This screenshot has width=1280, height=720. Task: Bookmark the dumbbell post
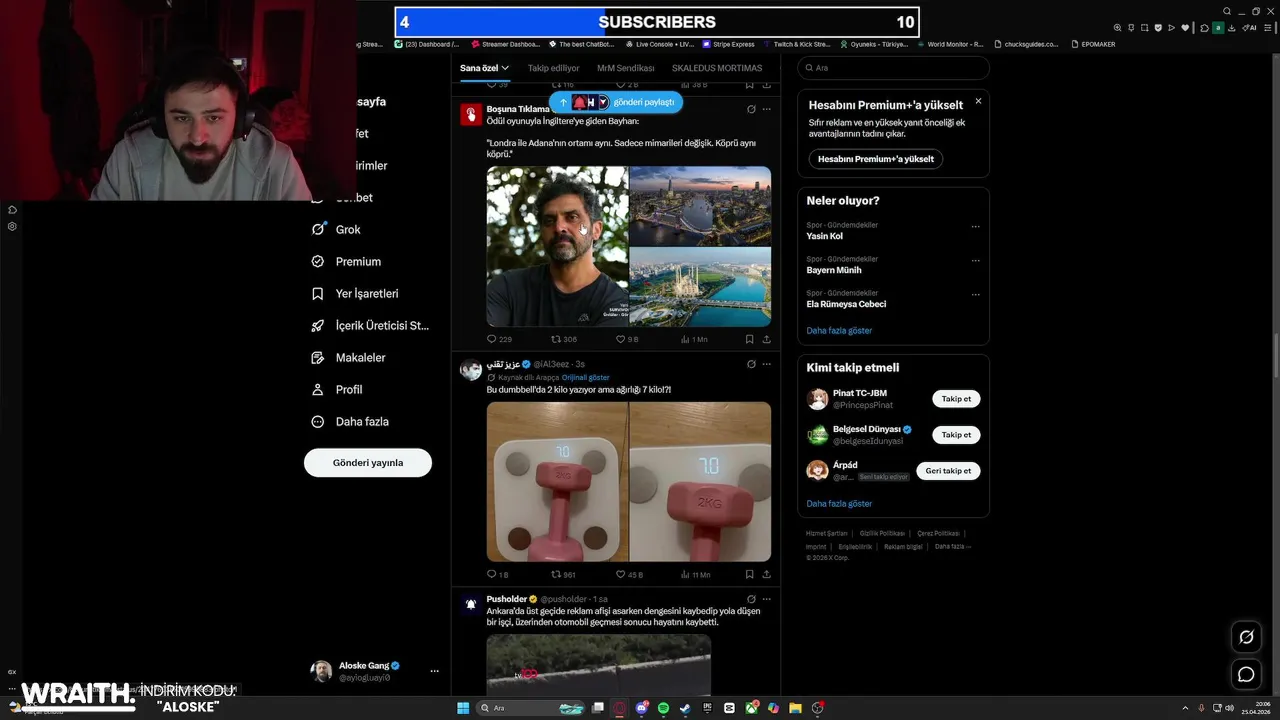pyautogui.click(x=749, y=574)
